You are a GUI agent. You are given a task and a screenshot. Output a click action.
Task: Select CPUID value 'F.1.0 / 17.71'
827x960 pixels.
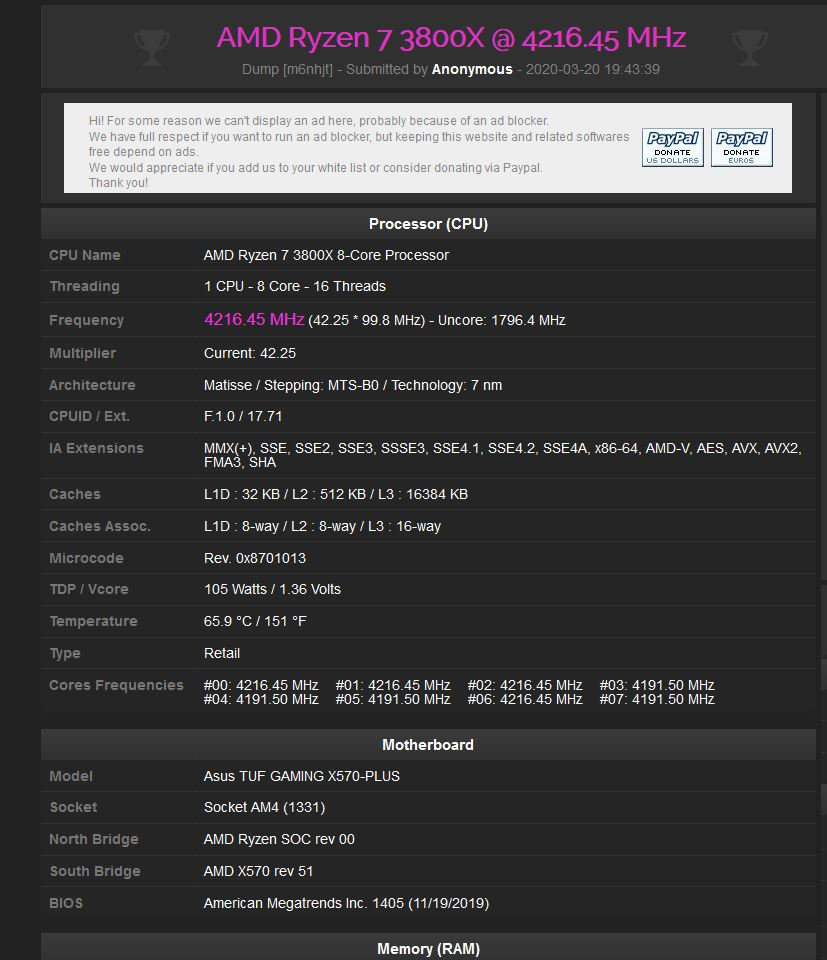(x=243, y=416)
